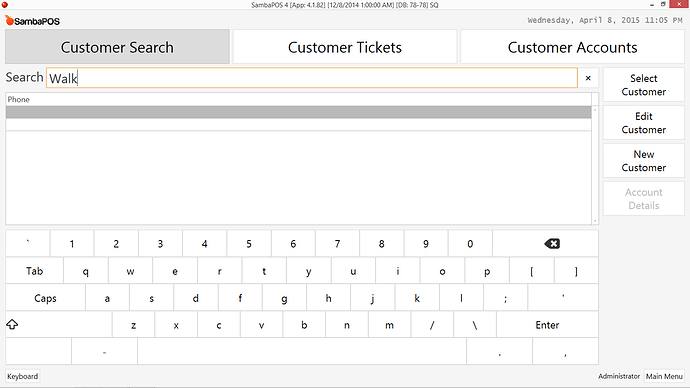Screen dimensions: 690x388
Task: Toggle the Keyboard button at bottom
Action: click(x=22, y=376)
